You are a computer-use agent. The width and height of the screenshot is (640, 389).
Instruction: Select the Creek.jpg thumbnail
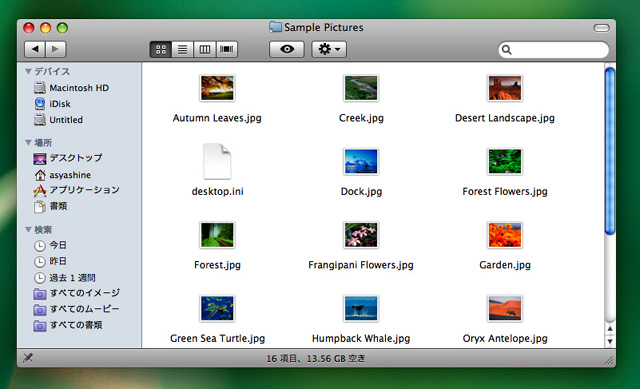(x=361, y=88)
